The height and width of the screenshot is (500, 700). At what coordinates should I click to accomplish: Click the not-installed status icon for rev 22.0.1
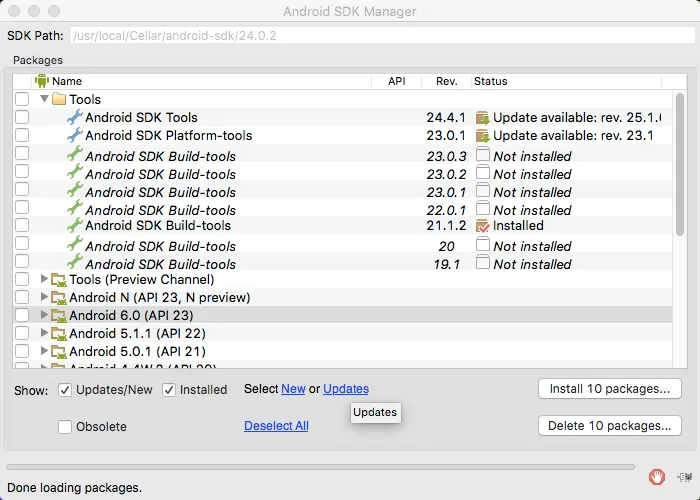483,208
